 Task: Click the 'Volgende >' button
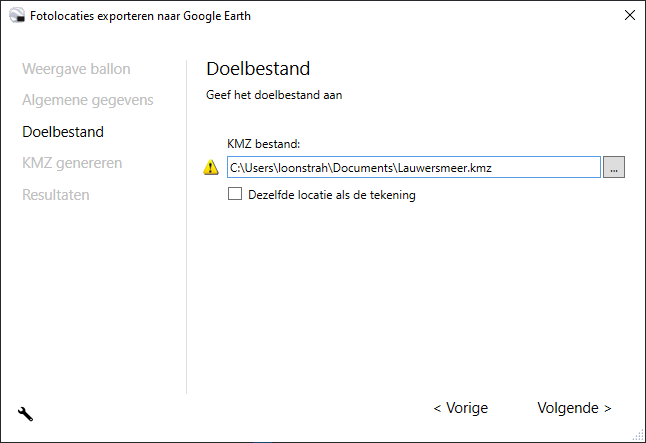pyautogui.click(x=574, y=408)
